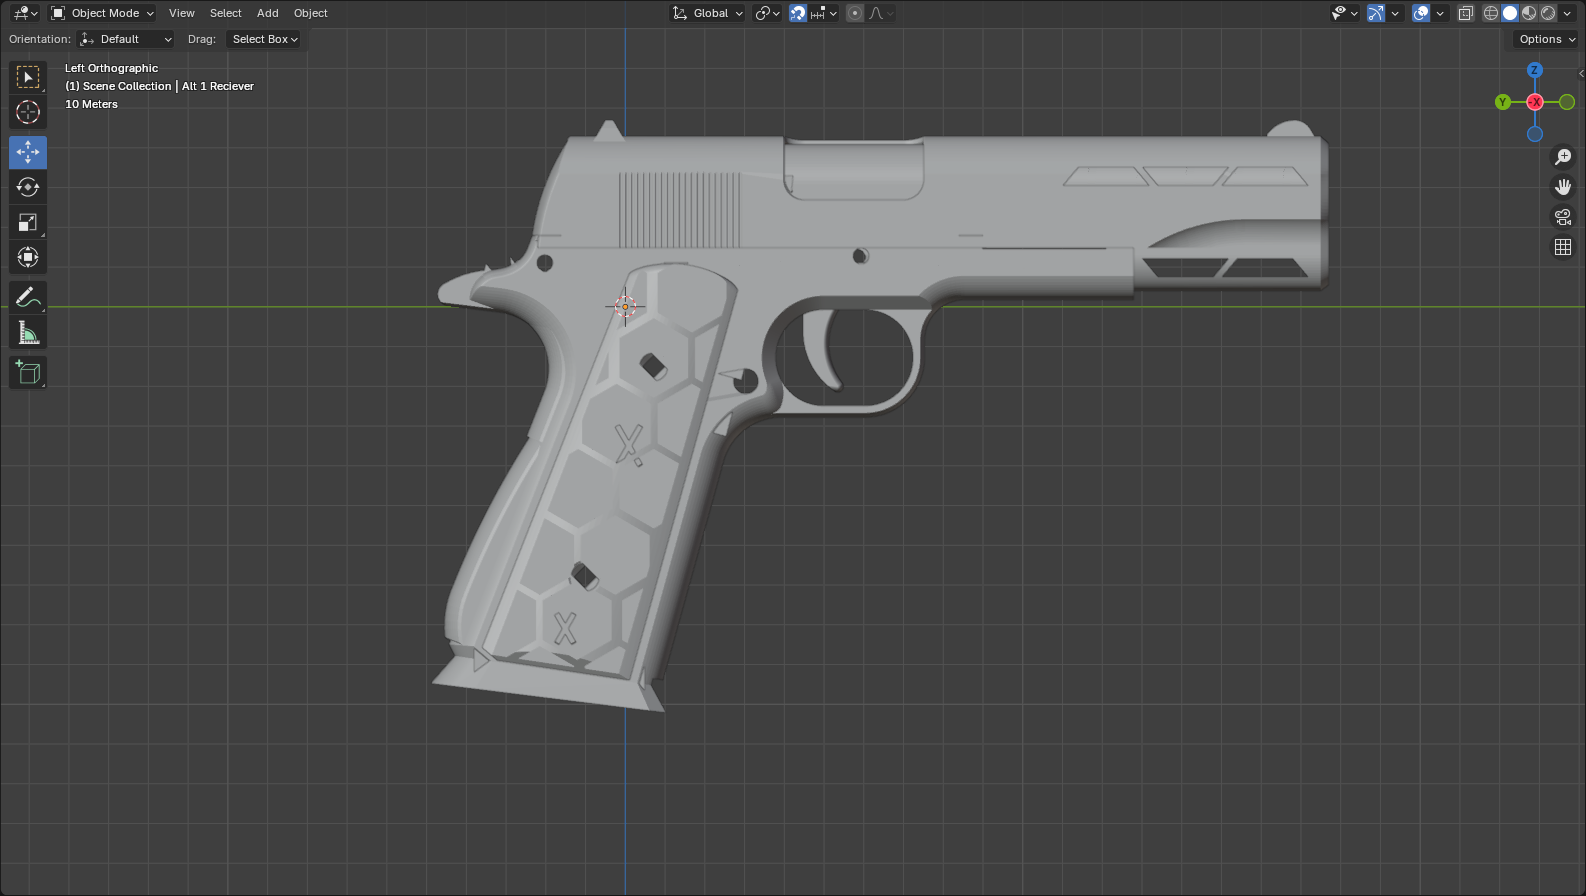Activate the Rotate tool

[x=28, y=187]
